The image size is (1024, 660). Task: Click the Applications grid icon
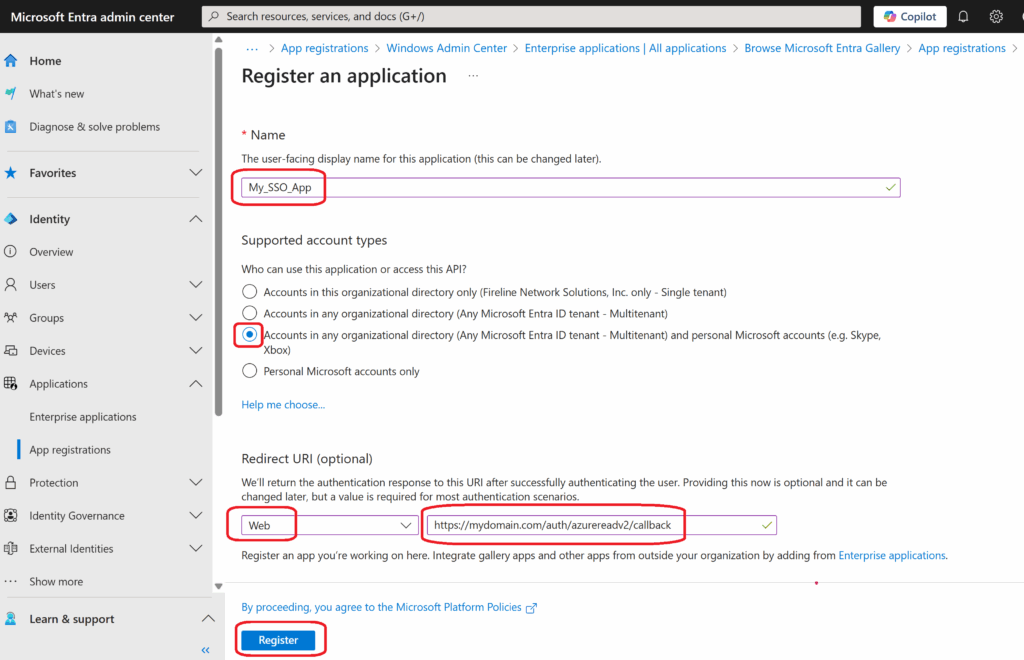click(x=10, y=383)
